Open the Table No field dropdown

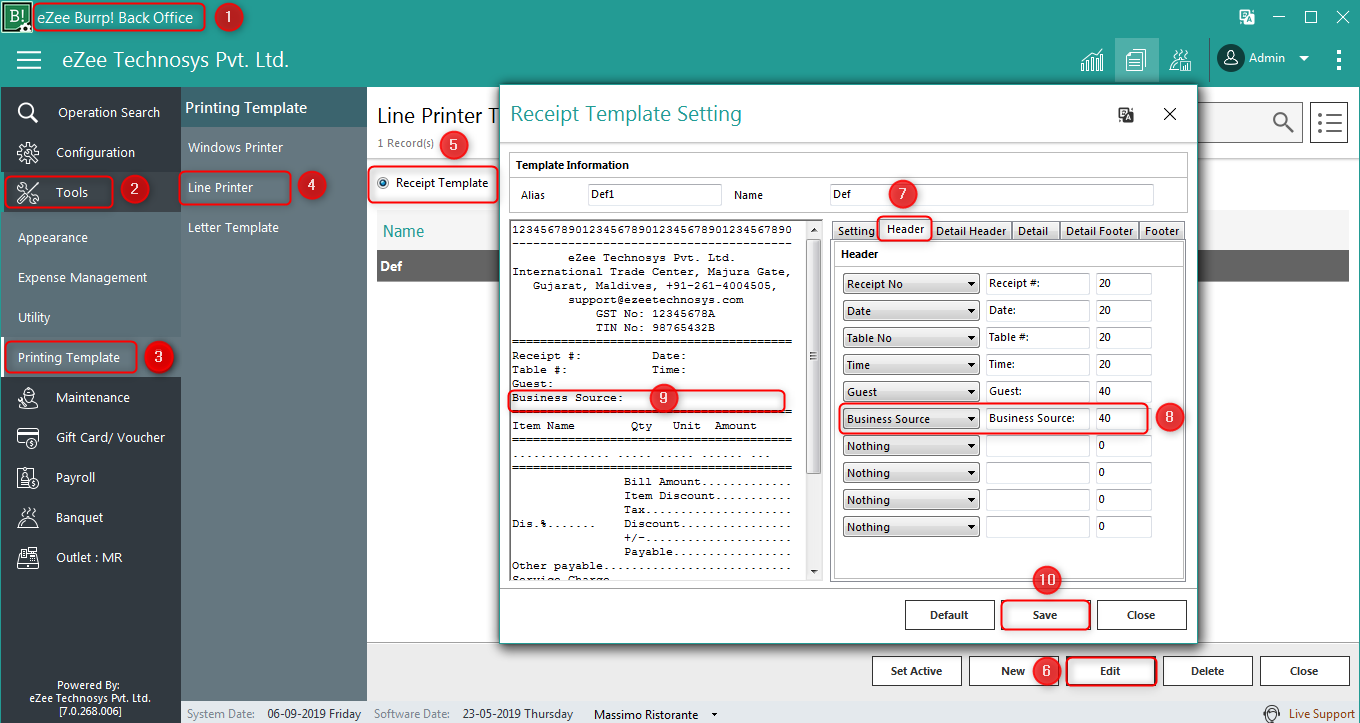(911, 338)
